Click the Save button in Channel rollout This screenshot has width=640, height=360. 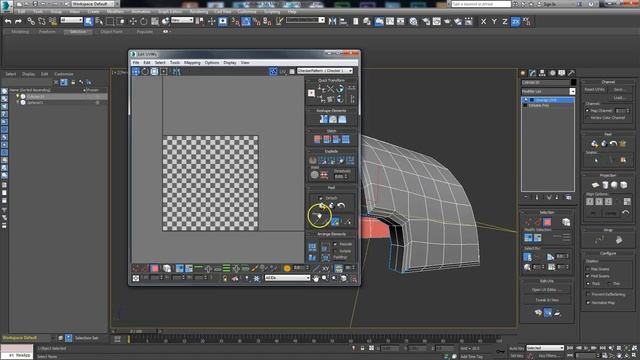pos(619,89)
